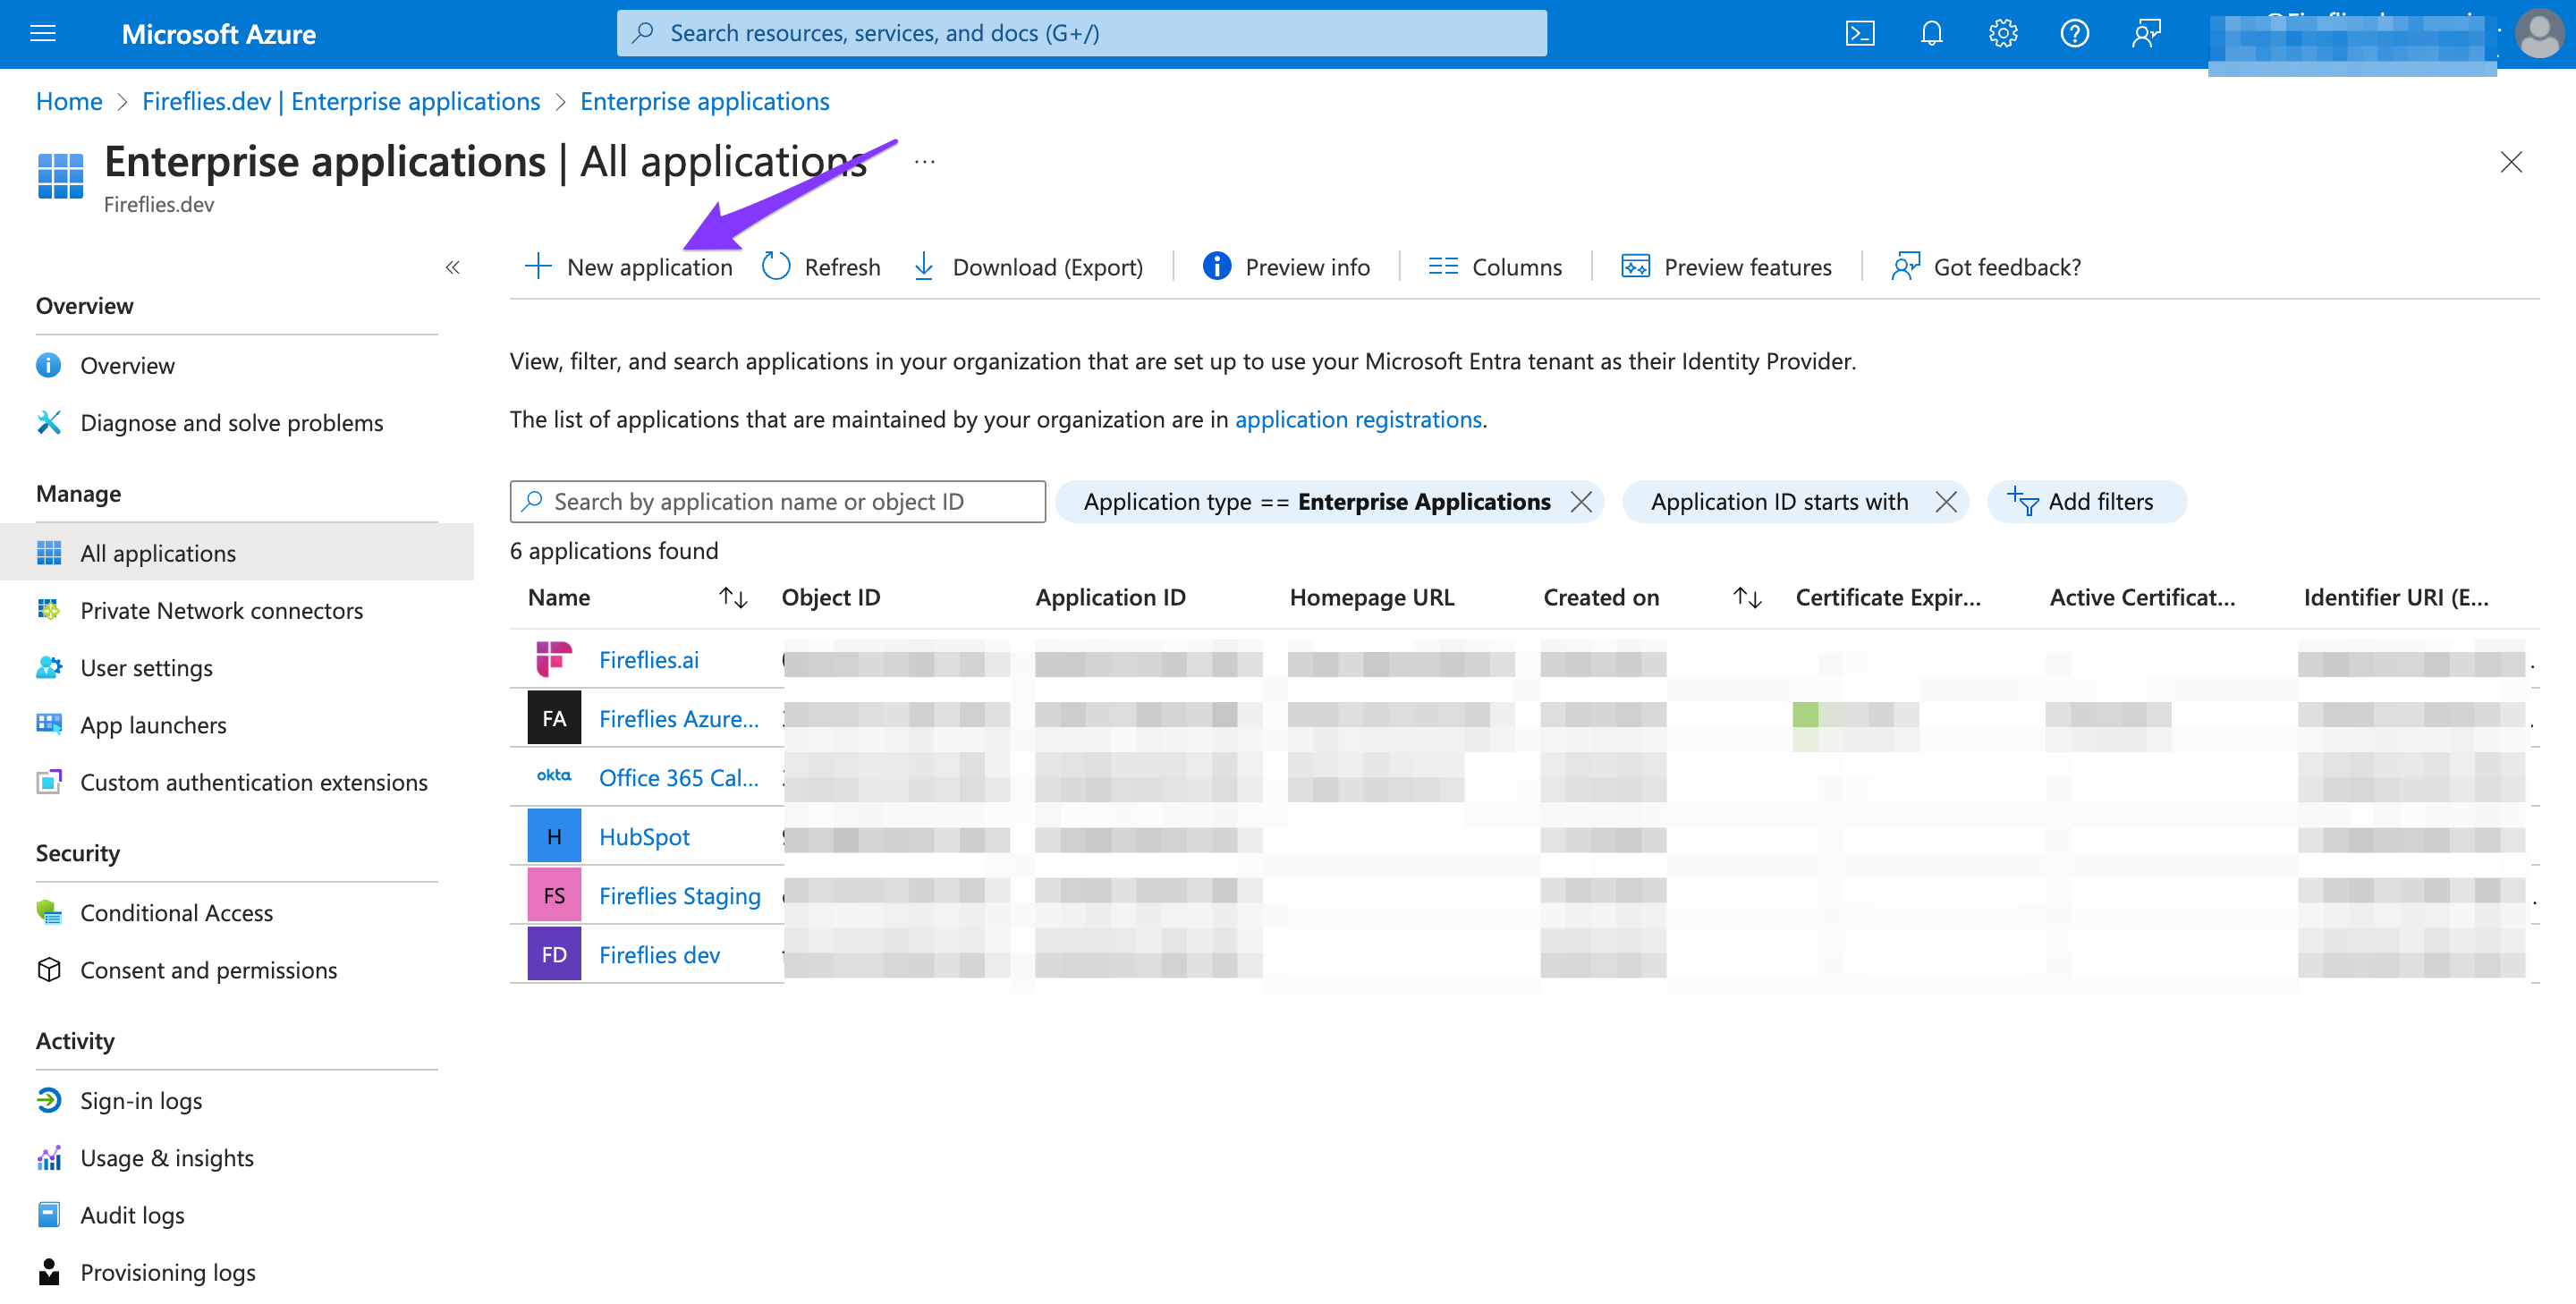This screenshot has height=1304, width=2576.
Task: Click Add filters button
Action: pos(2084,502)
